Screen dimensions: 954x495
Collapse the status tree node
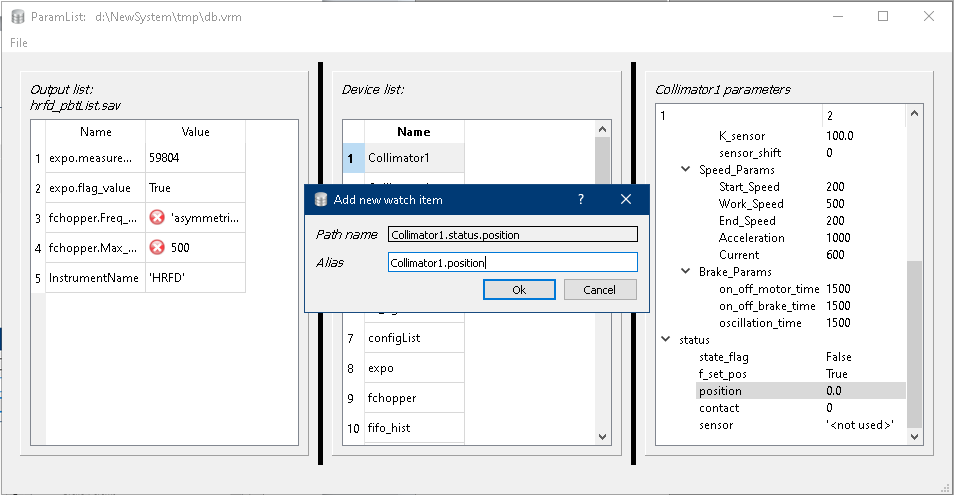click(667, 340)
